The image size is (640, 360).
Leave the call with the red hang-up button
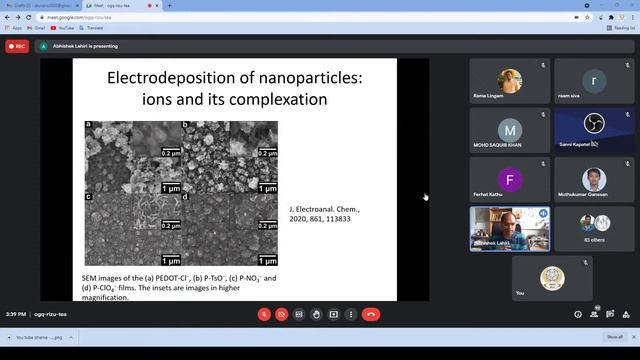point(371,314)
